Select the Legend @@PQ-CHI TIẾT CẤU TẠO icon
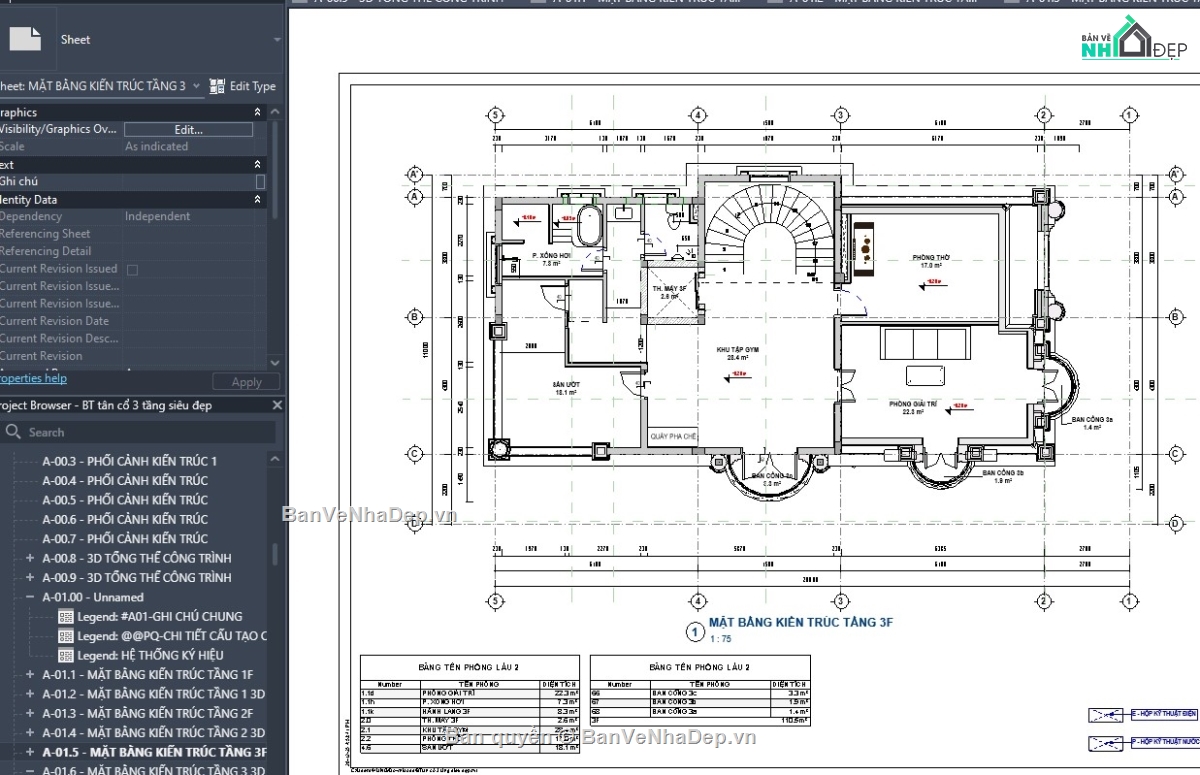Image resolution: width=1200 pixels, height=775 pixels. coord(66,636)
